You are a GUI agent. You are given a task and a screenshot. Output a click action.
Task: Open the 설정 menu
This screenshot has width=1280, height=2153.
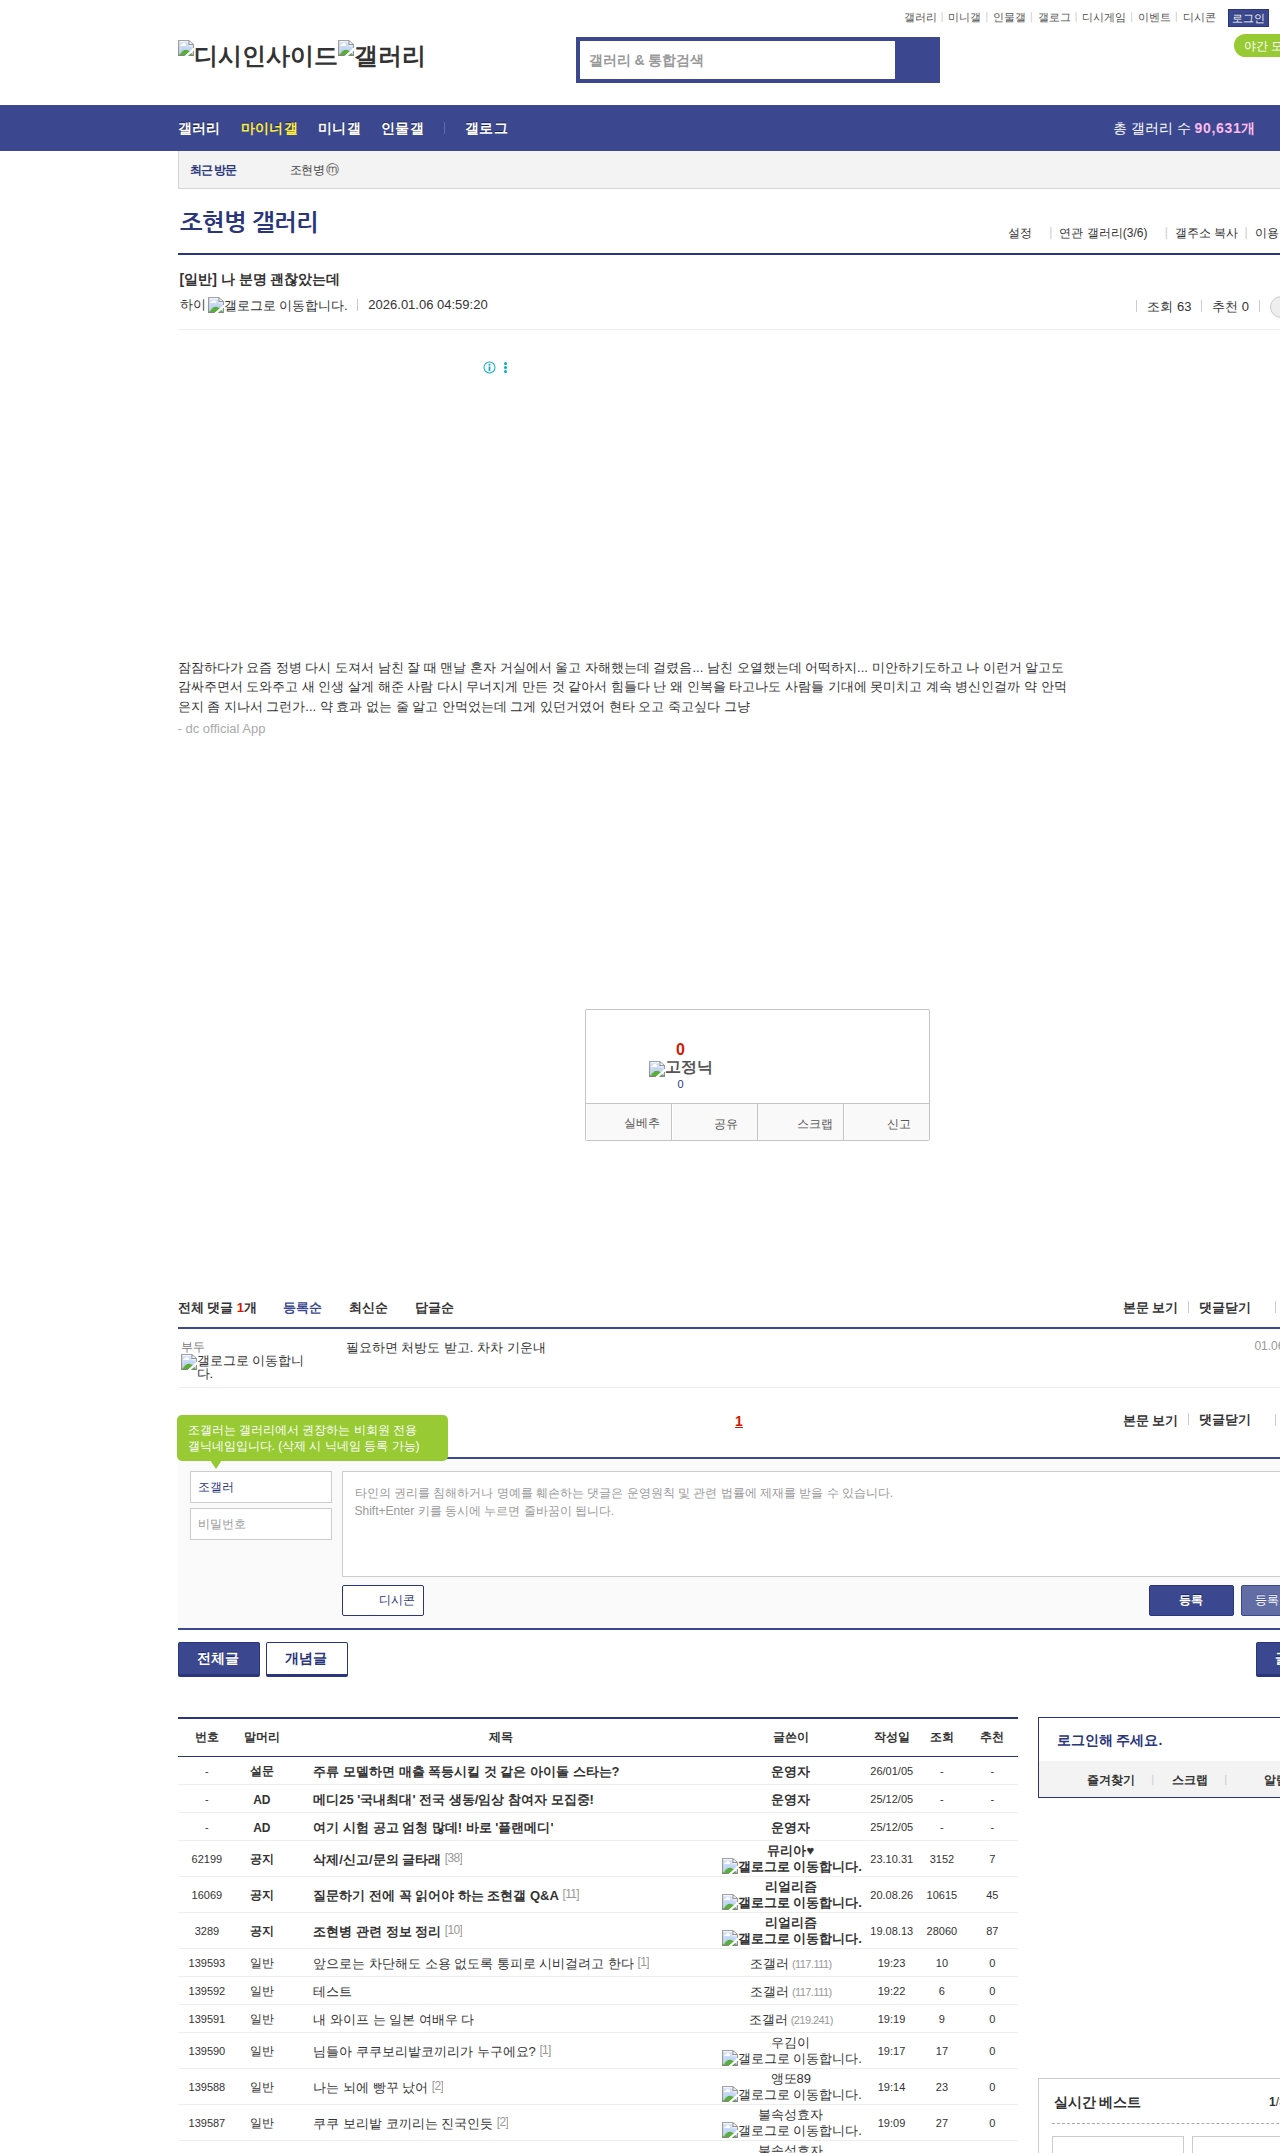click(x=1019, y=233)
